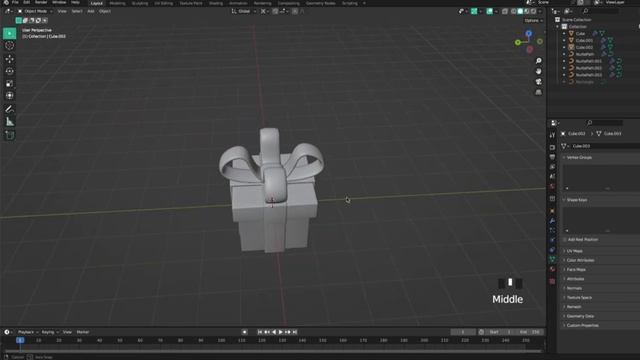
Task: Jump to the timeline start frame
Action: pyautogui.click(x=260, y=332)
